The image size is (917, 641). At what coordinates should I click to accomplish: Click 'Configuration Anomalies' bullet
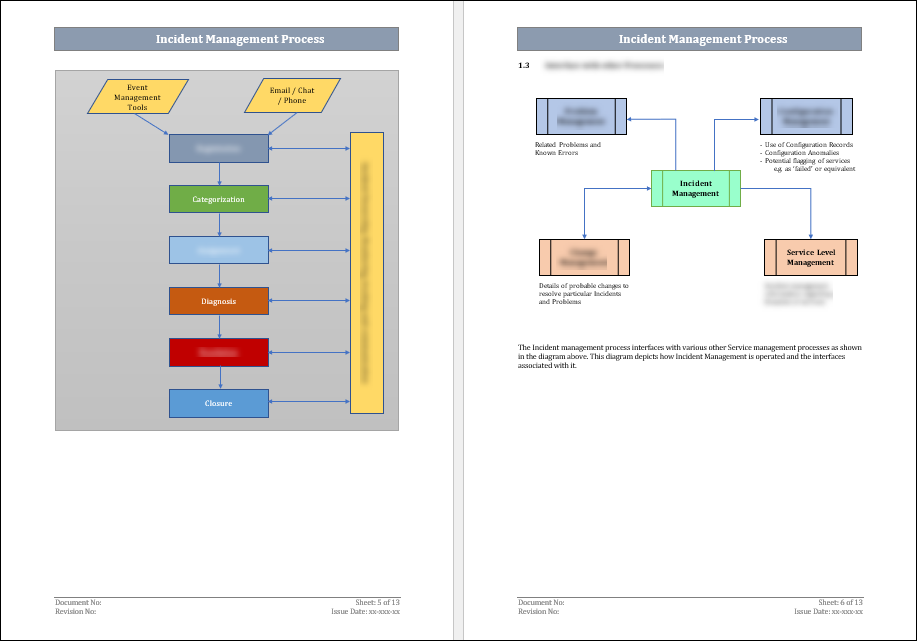[801, 153]
